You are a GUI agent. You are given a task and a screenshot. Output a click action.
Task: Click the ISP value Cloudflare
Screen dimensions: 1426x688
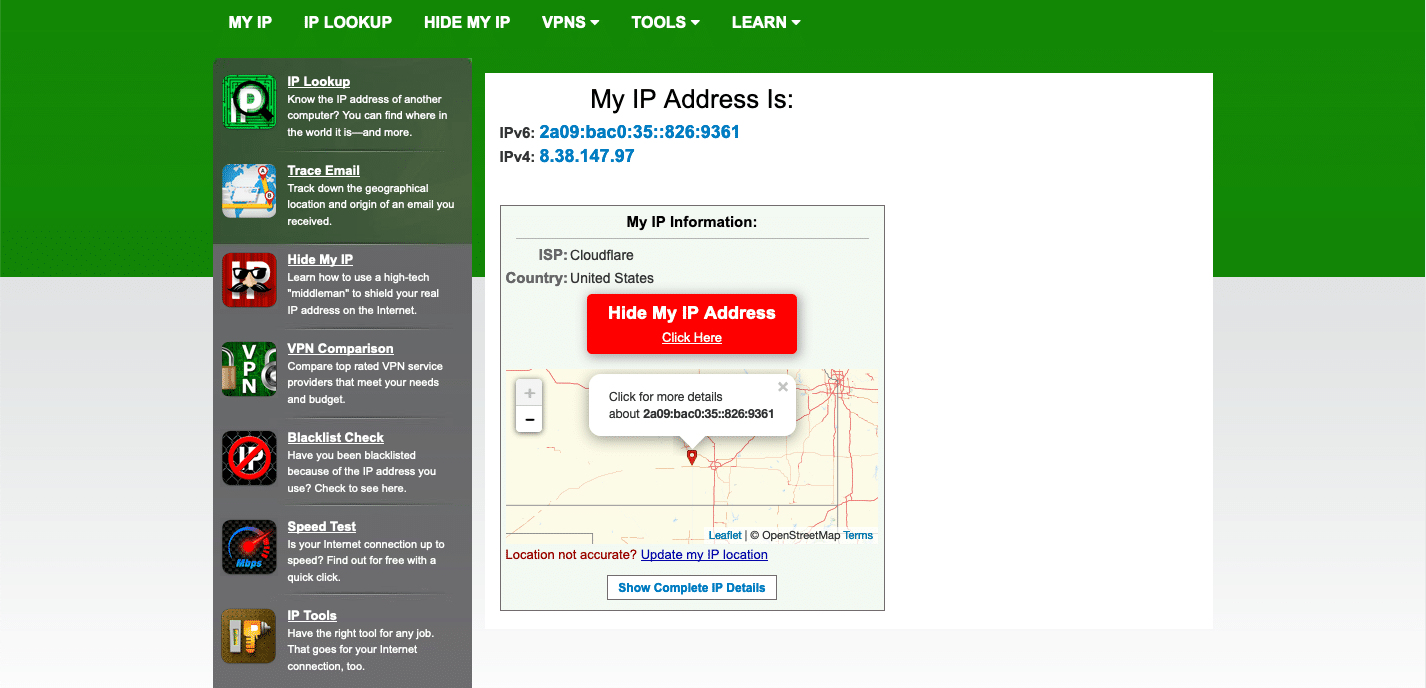tap(602, 256)
